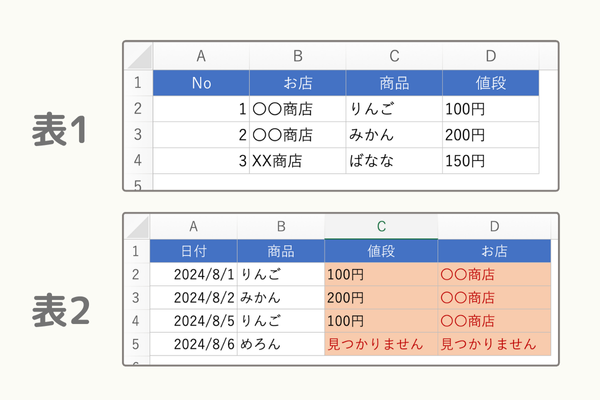Click the みかん cell in Table 1

click(394, 135)
